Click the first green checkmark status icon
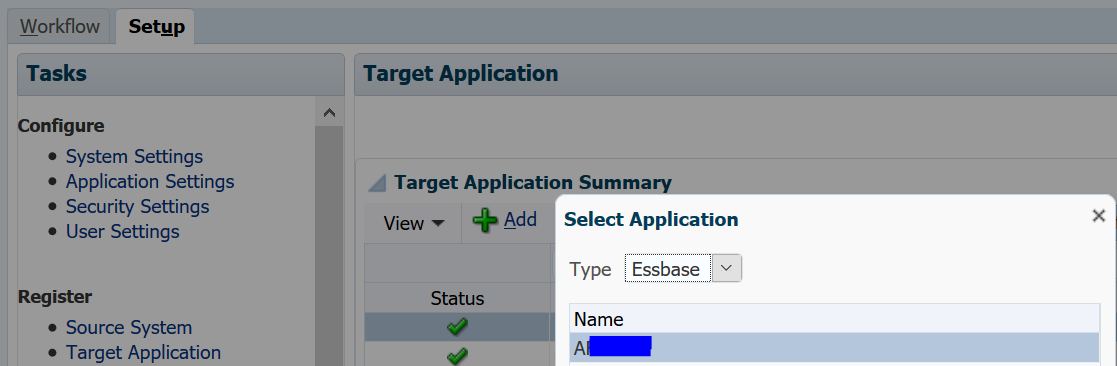 click(457, 328)
